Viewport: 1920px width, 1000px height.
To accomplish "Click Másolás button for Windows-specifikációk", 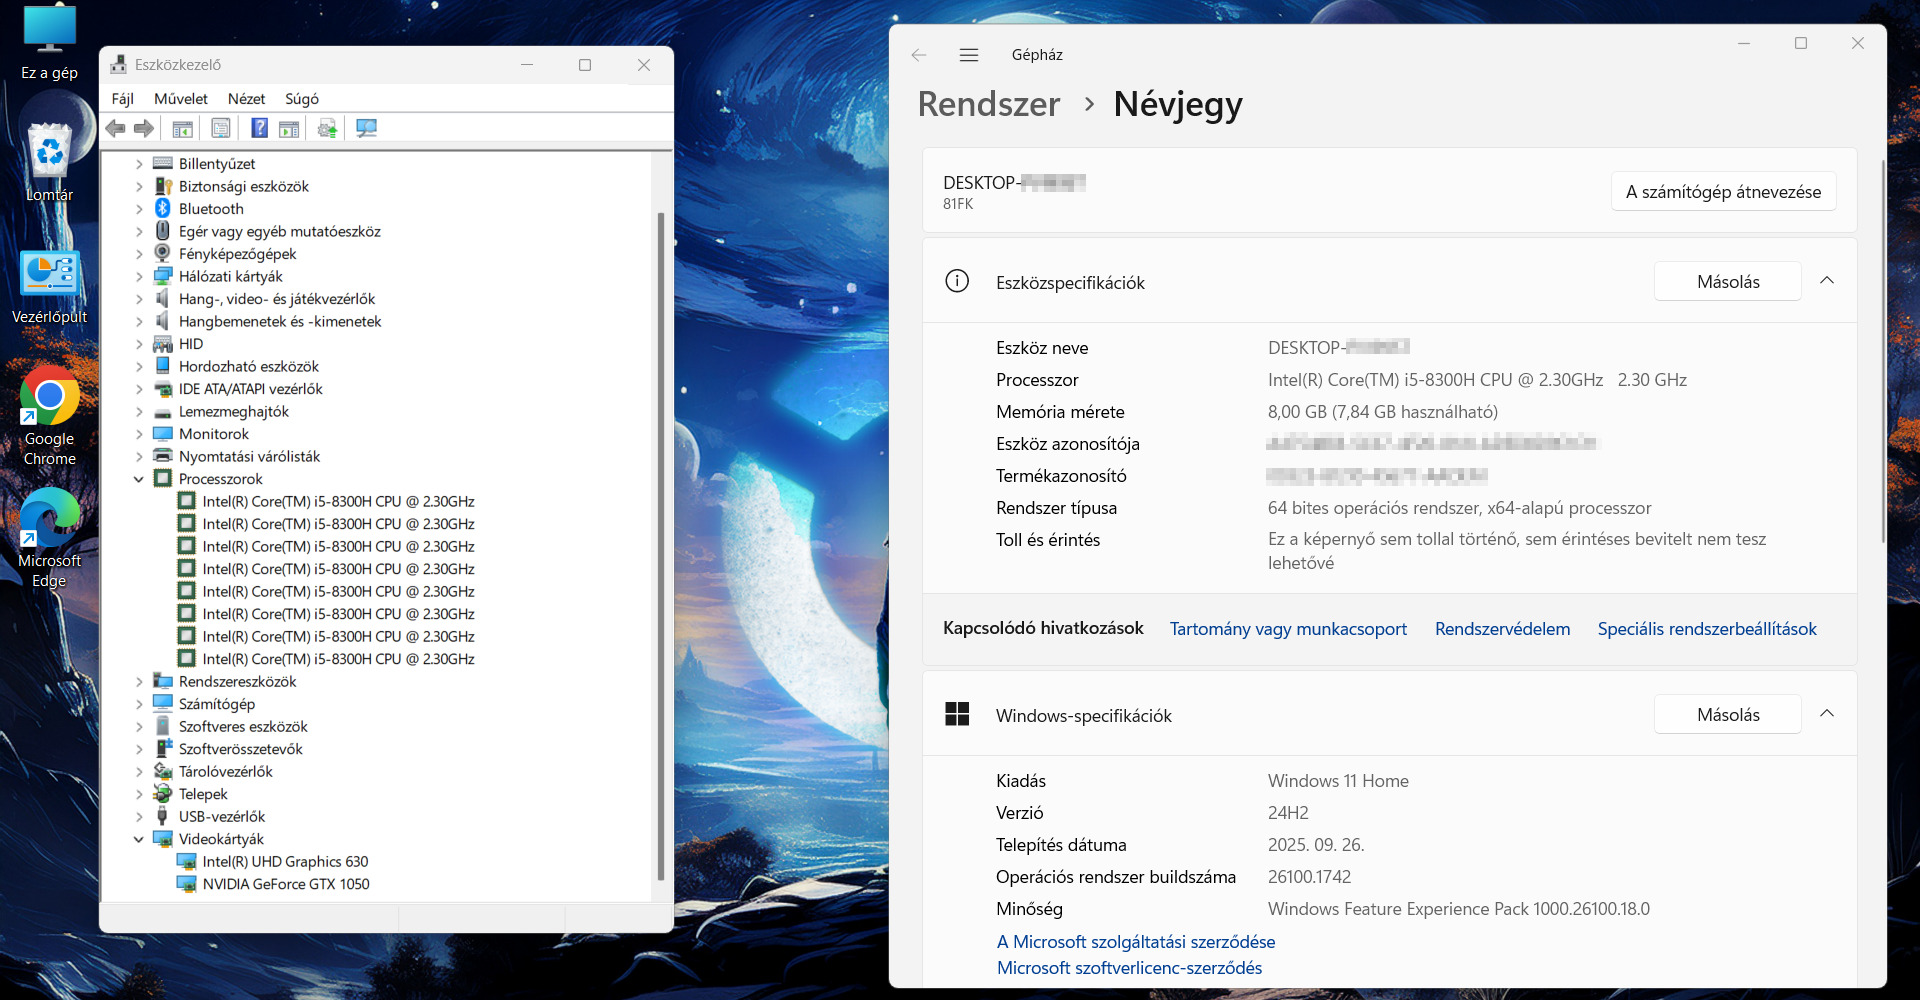I will point(1728,715).
